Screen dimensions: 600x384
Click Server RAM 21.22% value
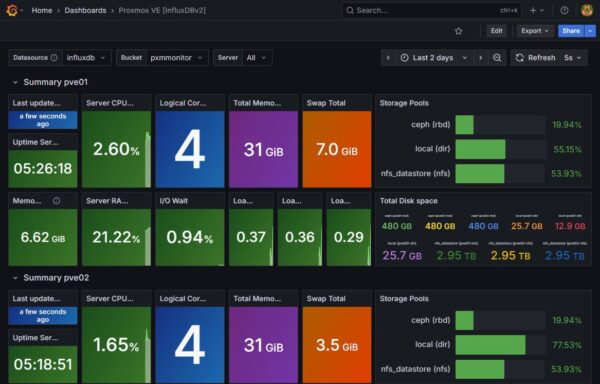pos(116,238)
